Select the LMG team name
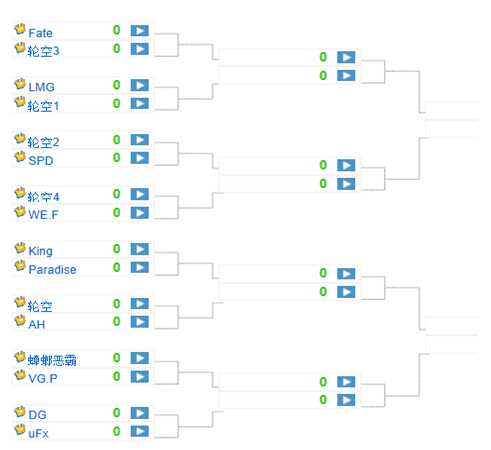Screen dimensions: 491x450 [x=41, y=87]
